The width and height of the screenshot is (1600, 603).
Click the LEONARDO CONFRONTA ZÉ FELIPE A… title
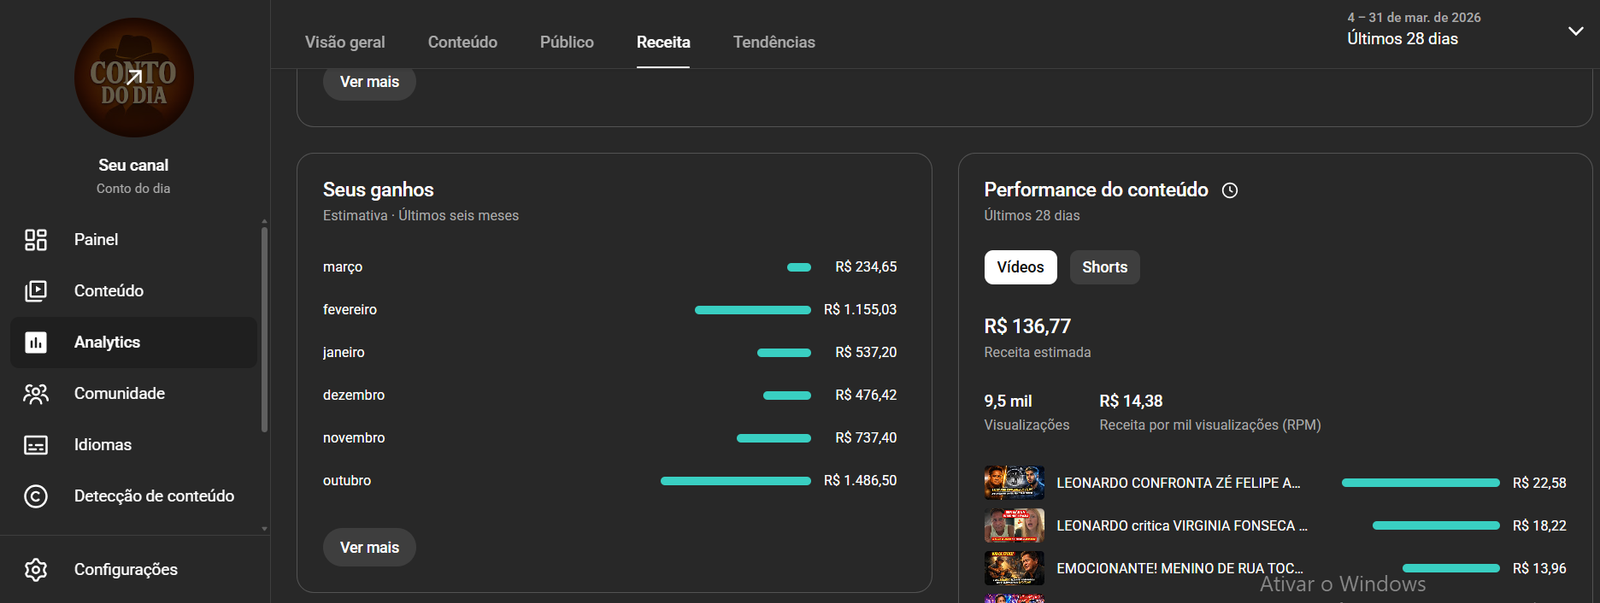pyautogui.click(x=1178, y=483)
